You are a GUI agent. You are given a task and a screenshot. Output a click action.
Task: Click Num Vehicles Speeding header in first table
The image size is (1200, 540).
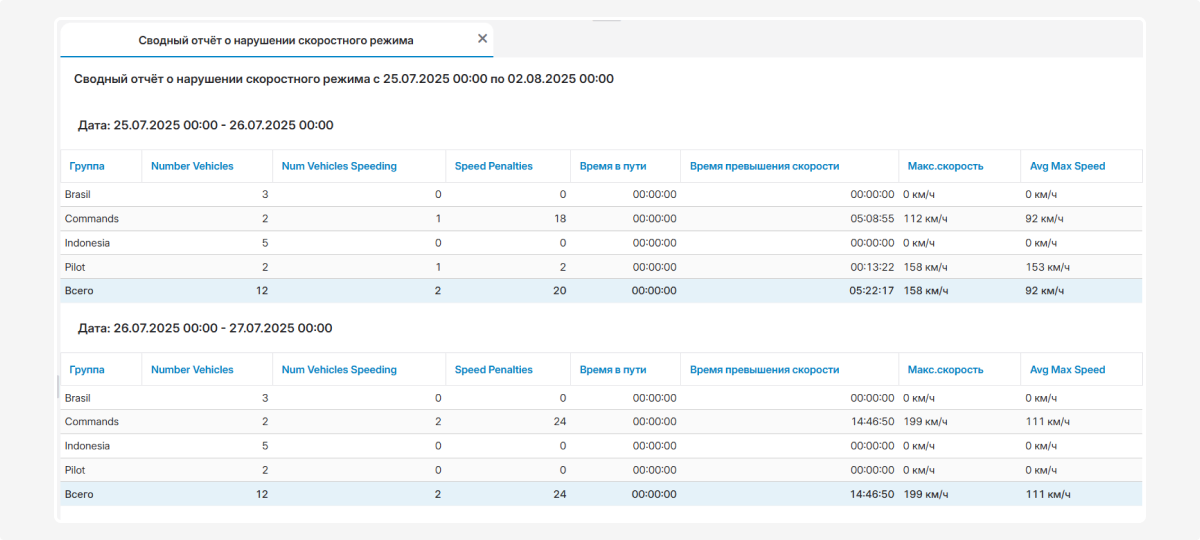pos(339,166)
